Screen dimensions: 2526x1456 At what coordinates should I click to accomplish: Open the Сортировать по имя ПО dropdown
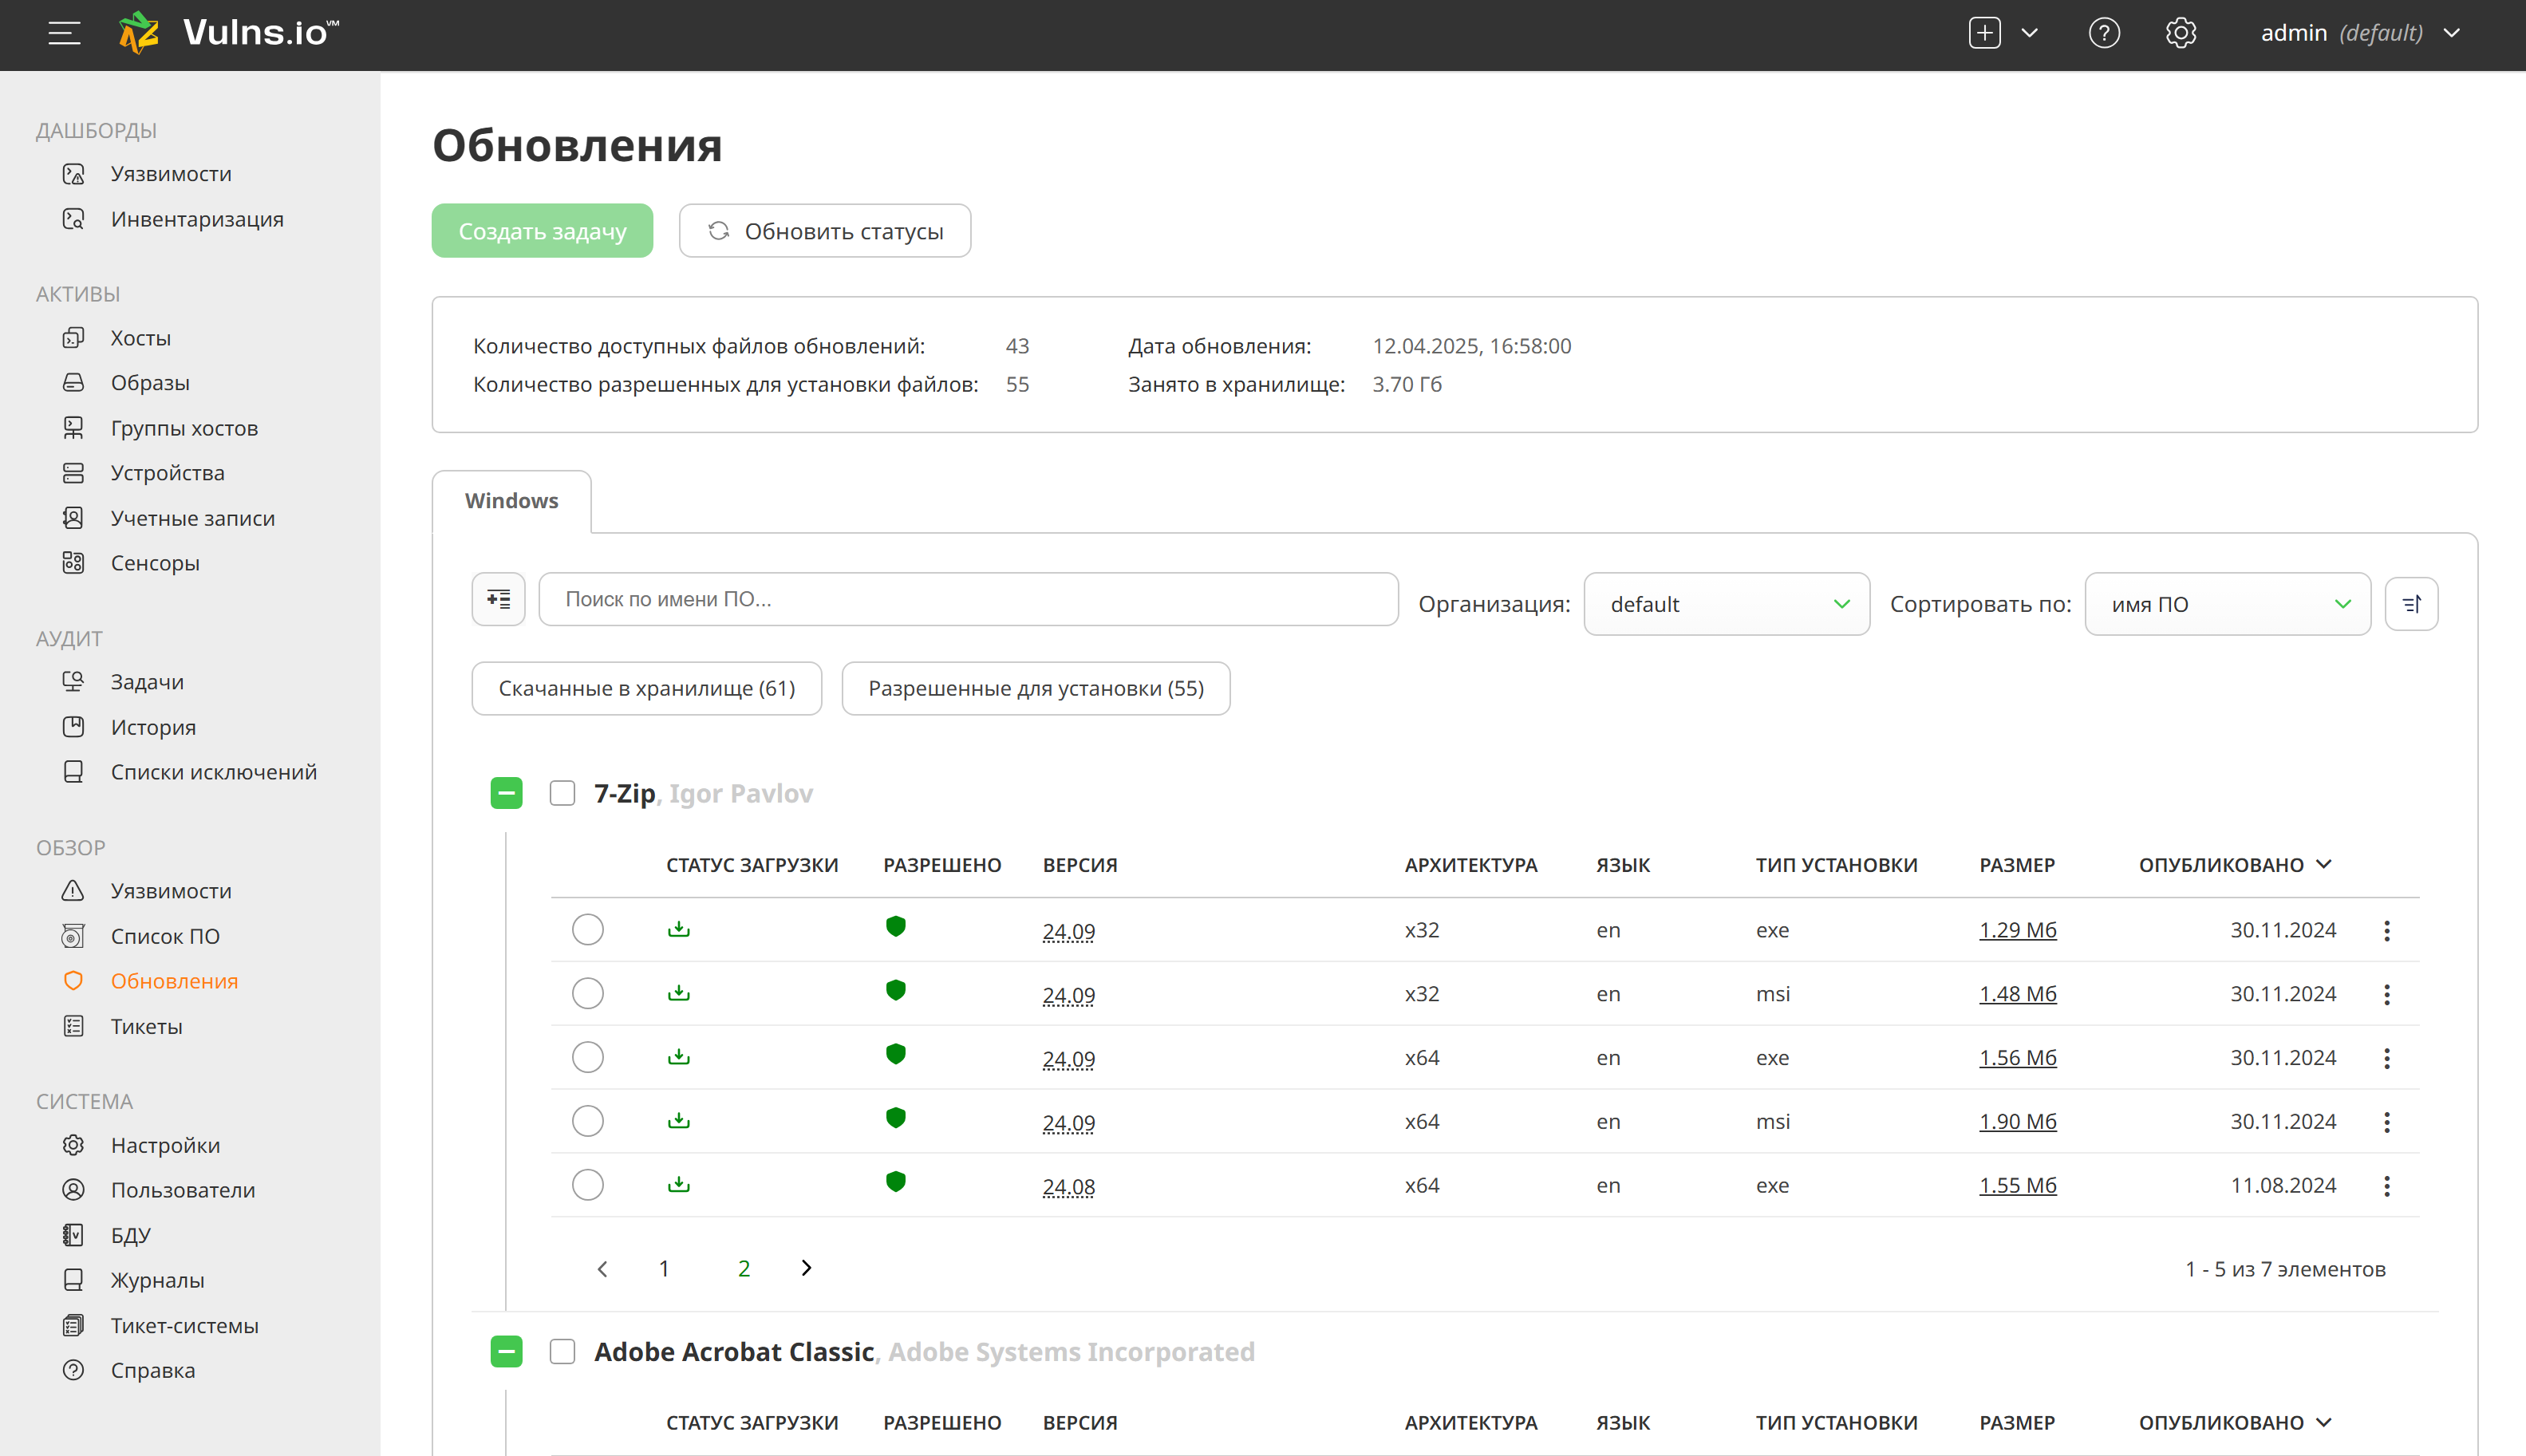[x=2227, y=604]
